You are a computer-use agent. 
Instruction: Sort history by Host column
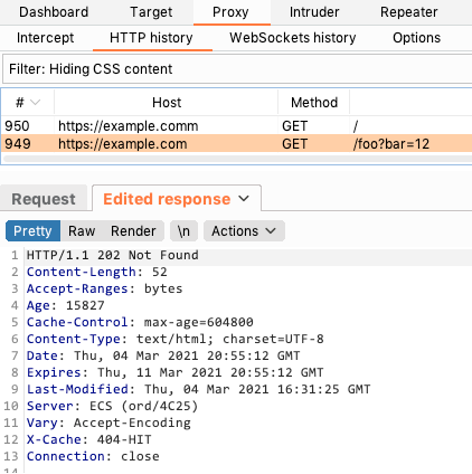(166, 102)
